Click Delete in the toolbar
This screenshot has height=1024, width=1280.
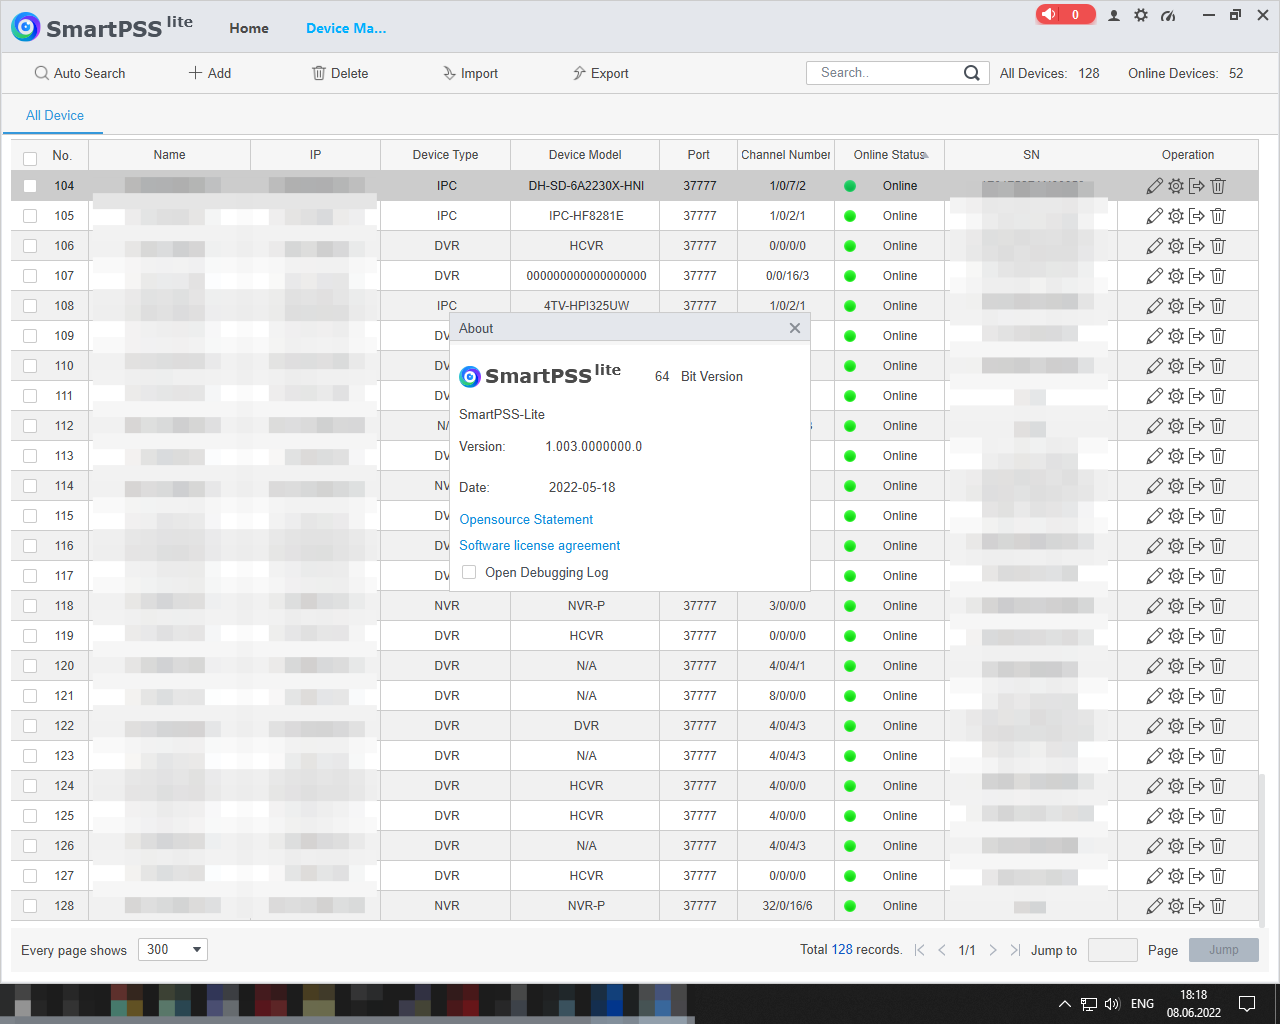point(340,73)
